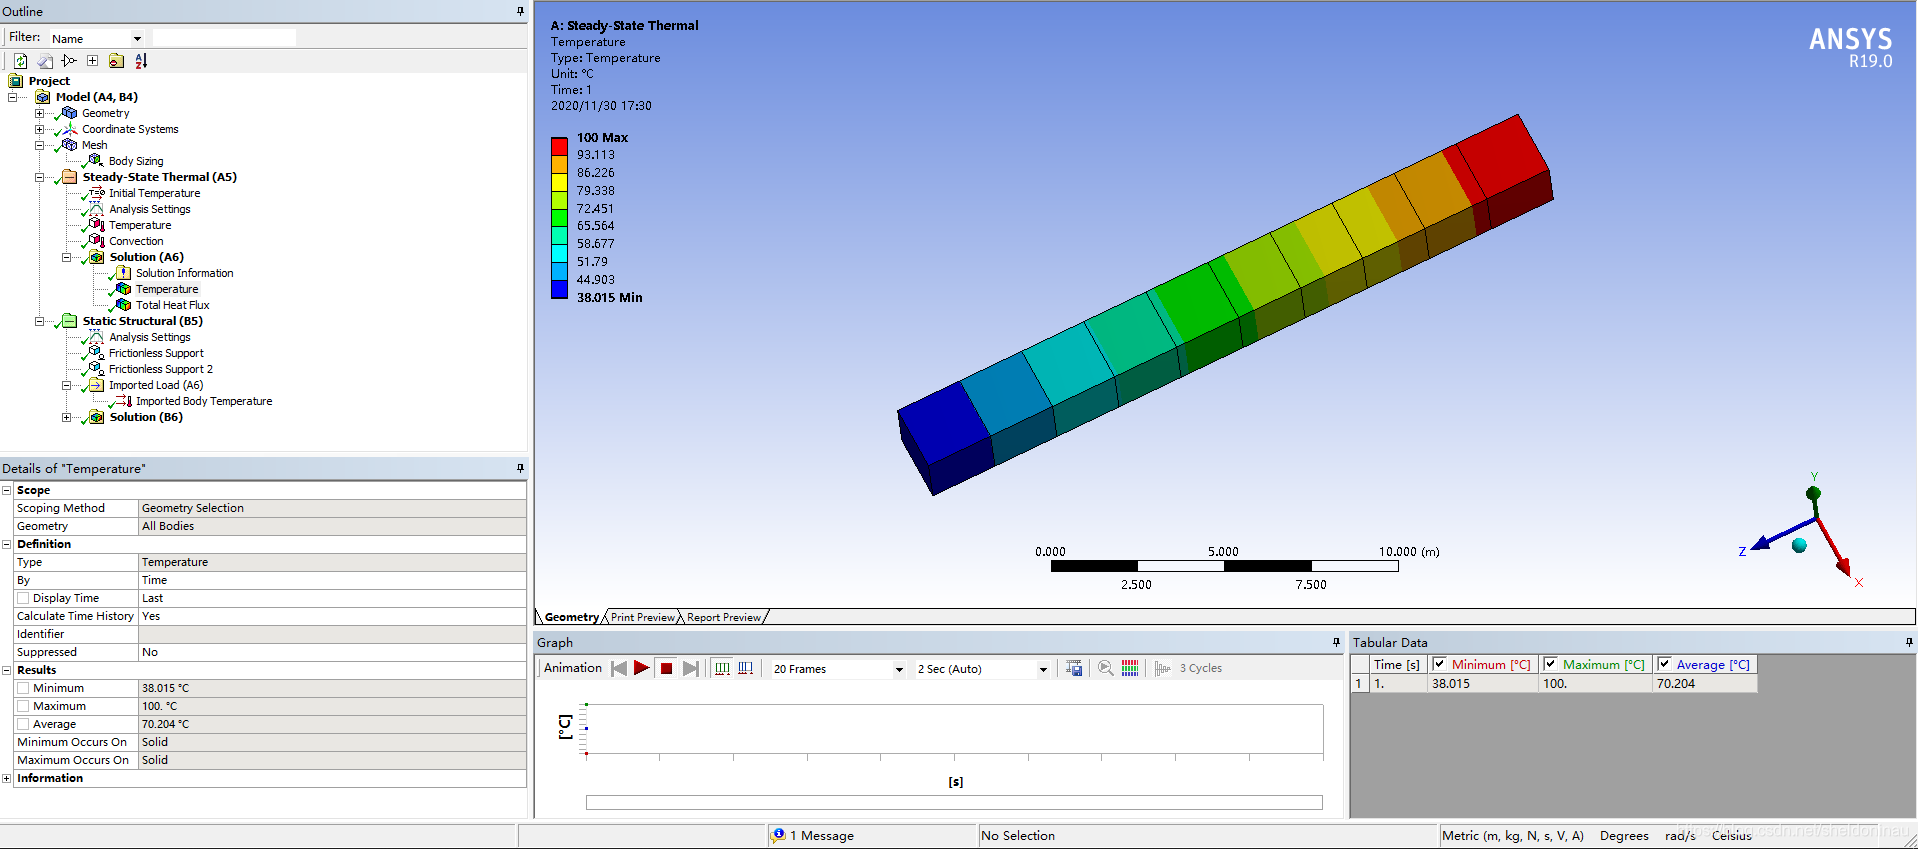The width and height of the screenshot is (1918, 849).
Task: Collapse the Mesh tree node
Action: tap(39, 145)
